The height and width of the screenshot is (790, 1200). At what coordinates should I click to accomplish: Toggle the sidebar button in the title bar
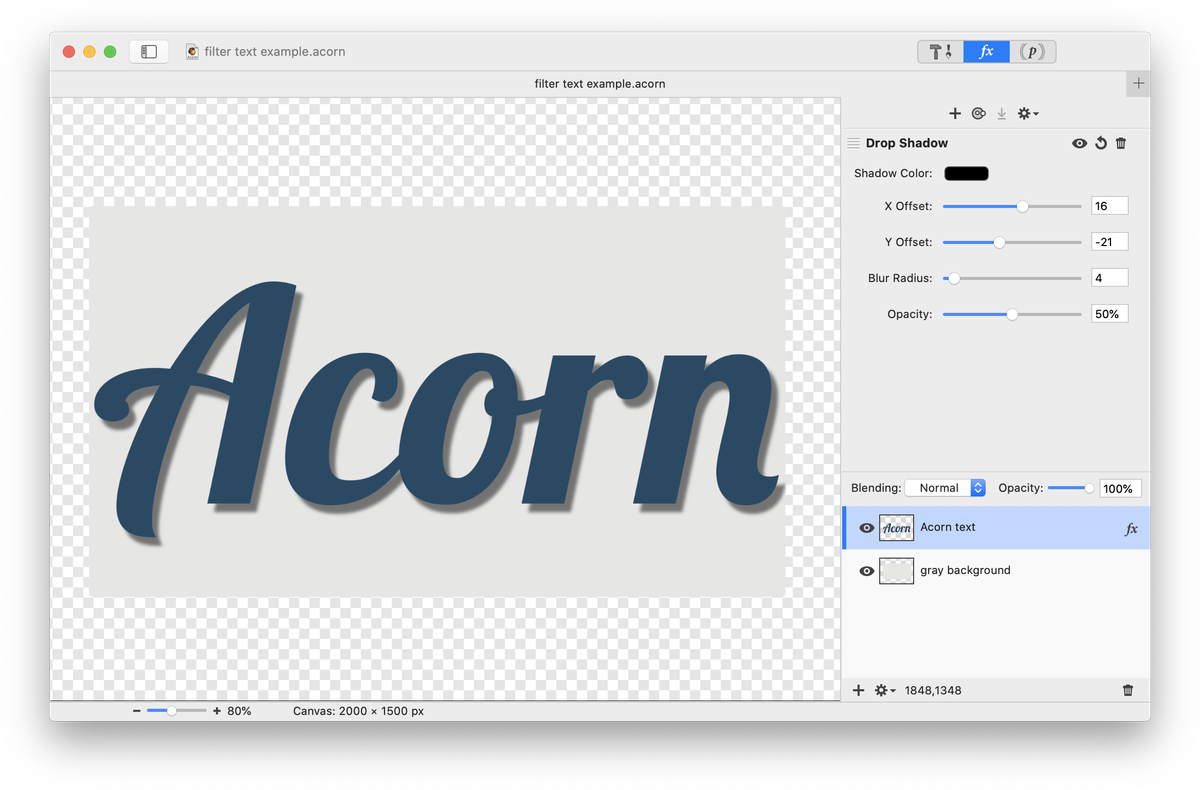[x=149, y=51]
